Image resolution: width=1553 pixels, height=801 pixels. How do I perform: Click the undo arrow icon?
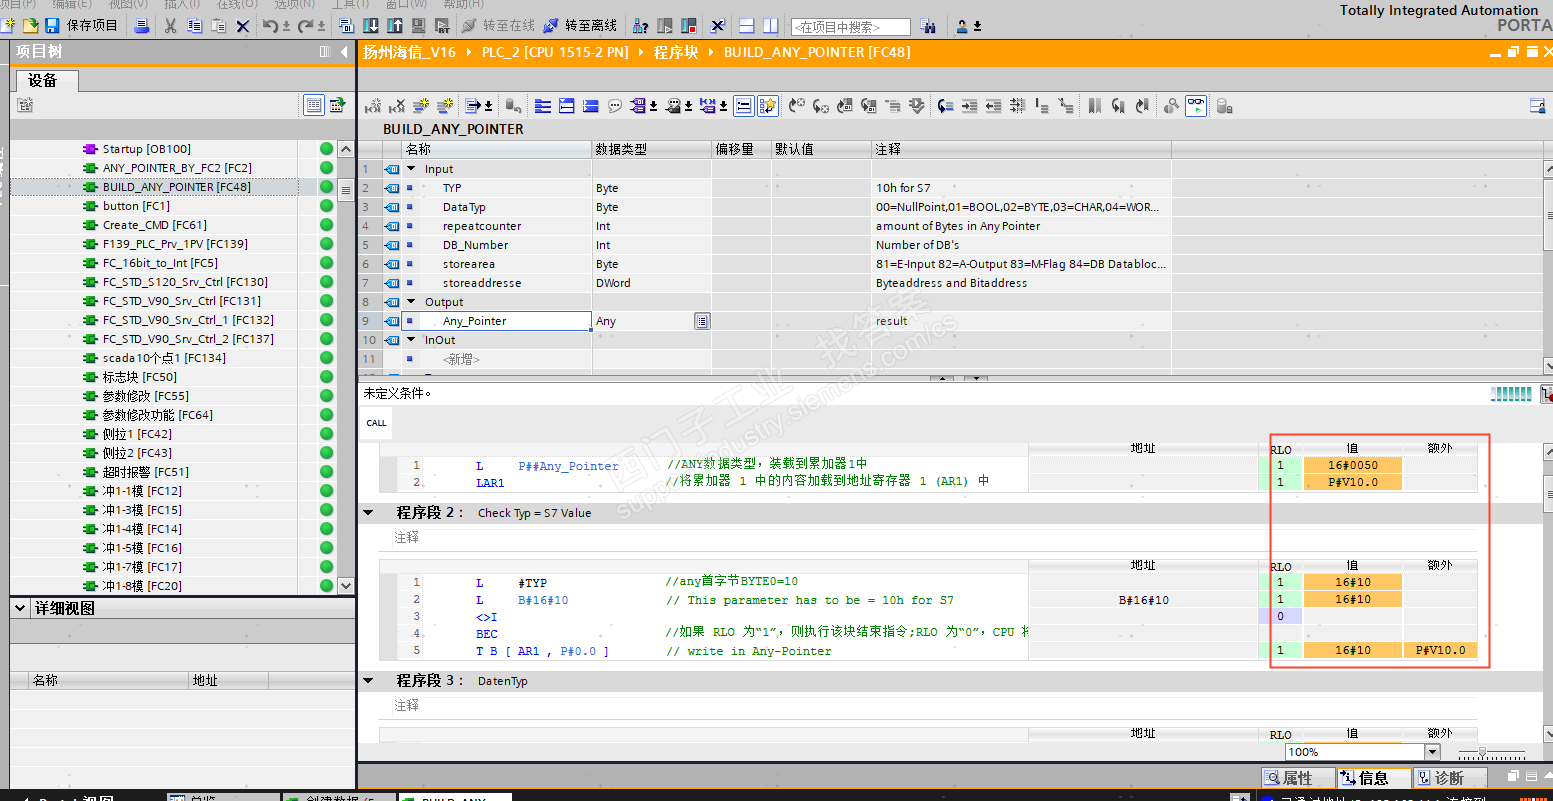pos(270,25)
